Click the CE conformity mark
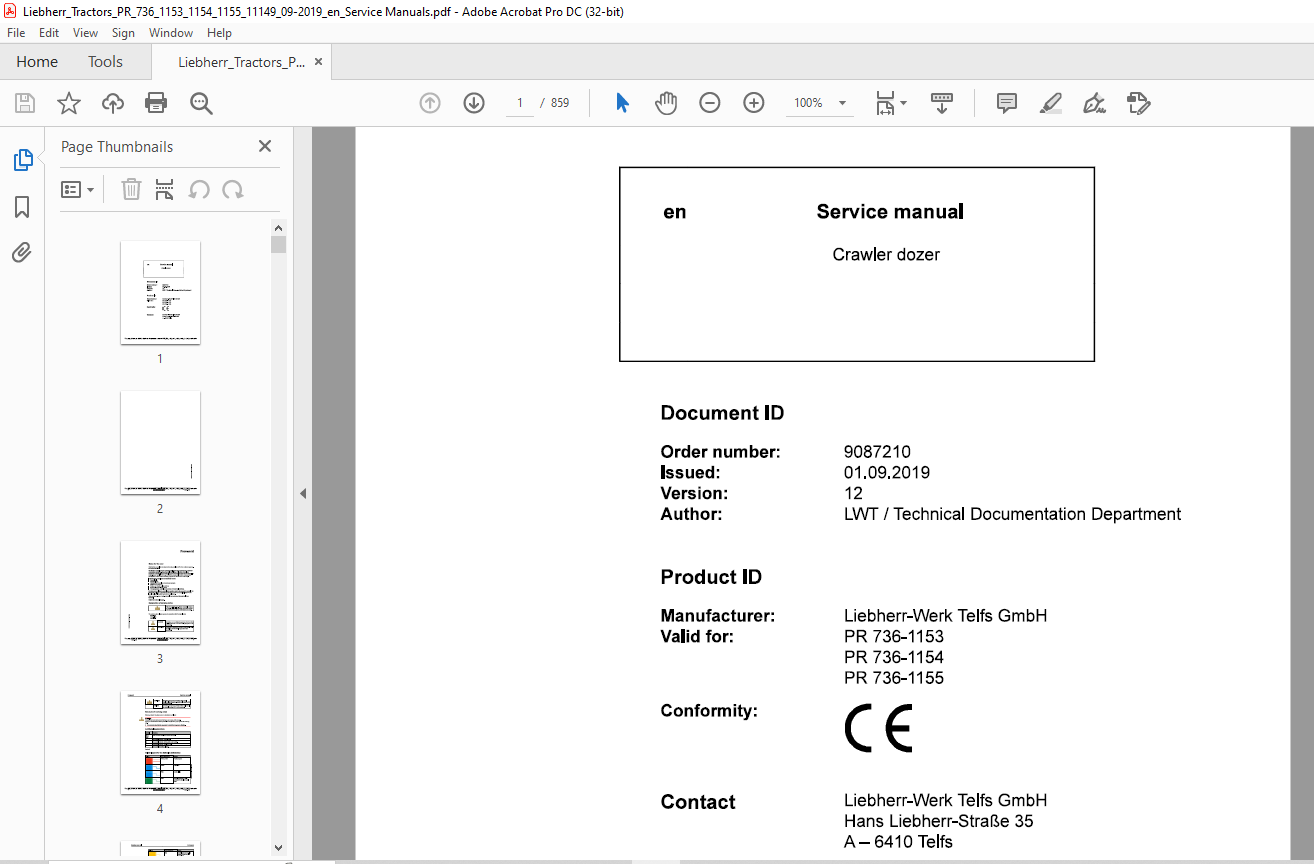The image size is (1314, 864). click(879, 728)
